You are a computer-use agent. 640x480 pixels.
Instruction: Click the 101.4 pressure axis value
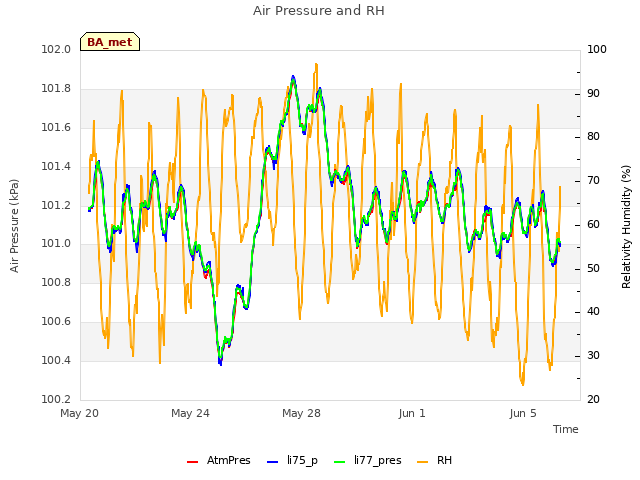56,166
